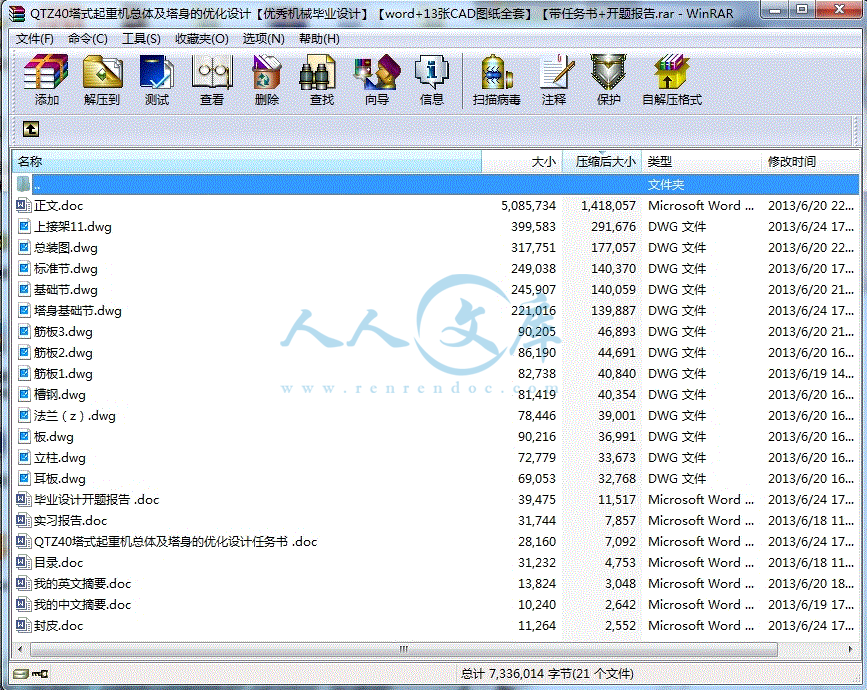867x690 pixels.
Task: Show archive Info (信息) icon
Action: pos(431,72)
